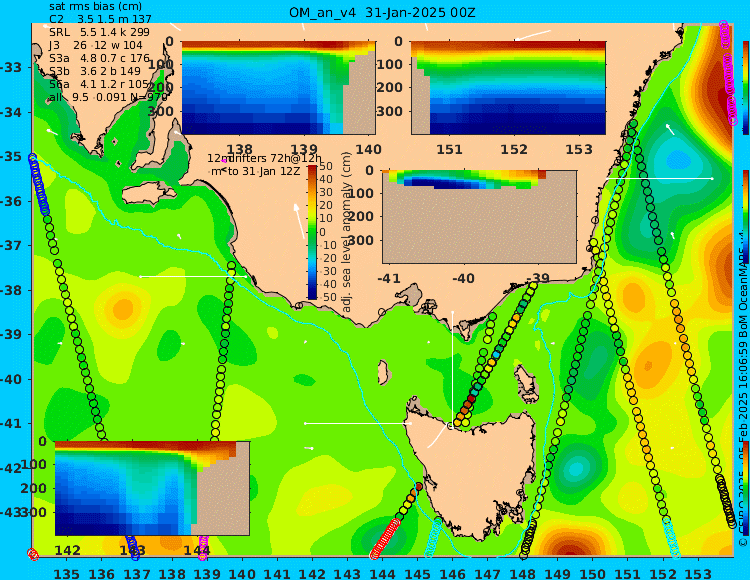Click longitude label 150 on the bottom axis
Screen dimensions: 750x580
593,573
